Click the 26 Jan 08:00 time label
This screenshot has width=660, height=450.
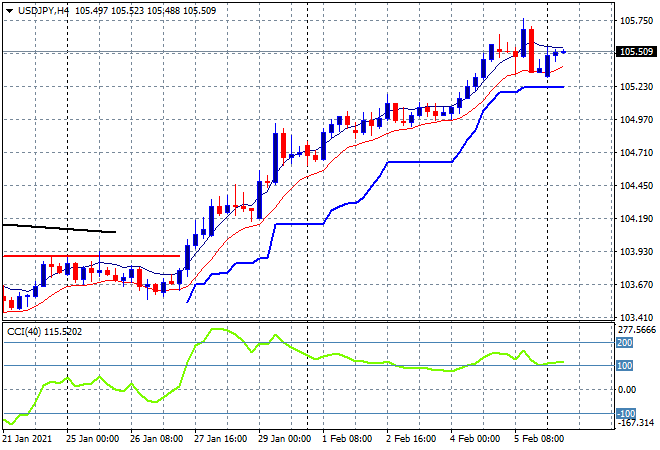157,439
